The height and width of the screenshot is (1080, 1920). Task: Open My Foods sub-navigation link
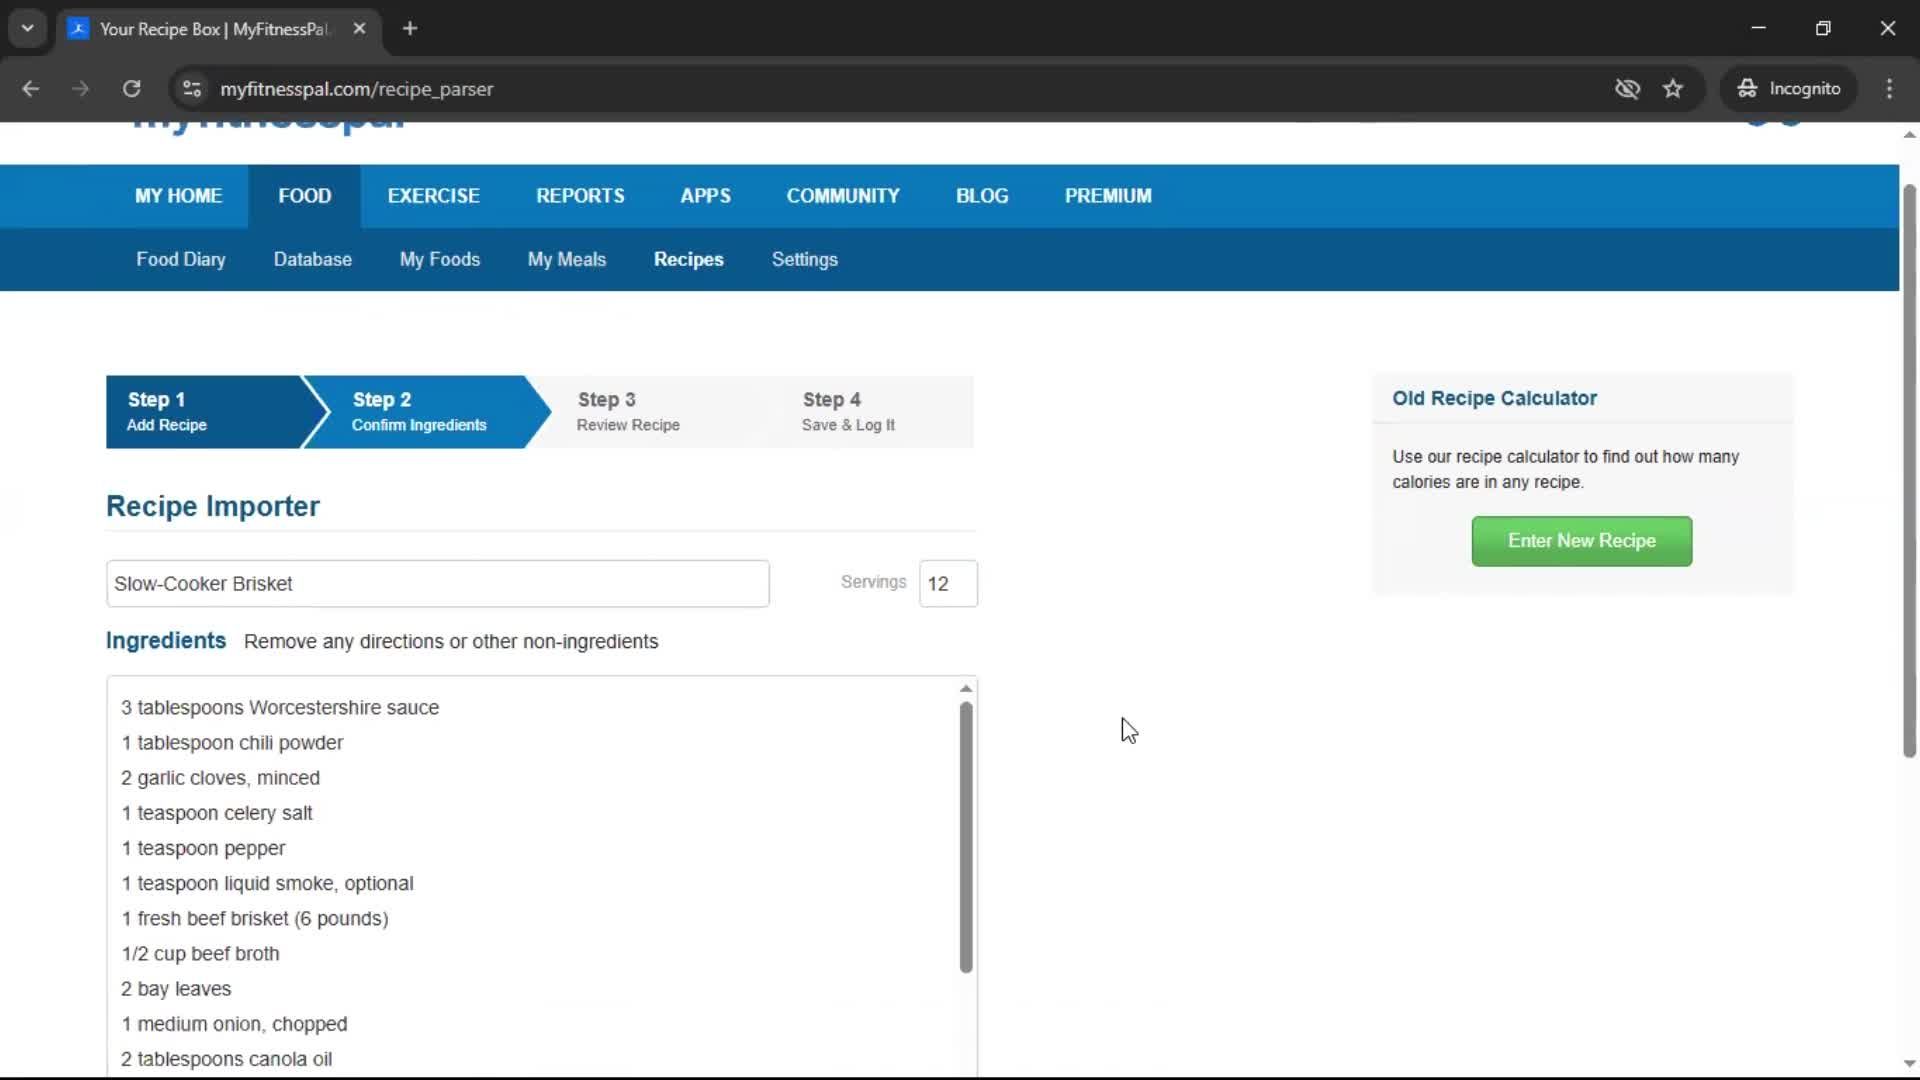coord(440,259)
